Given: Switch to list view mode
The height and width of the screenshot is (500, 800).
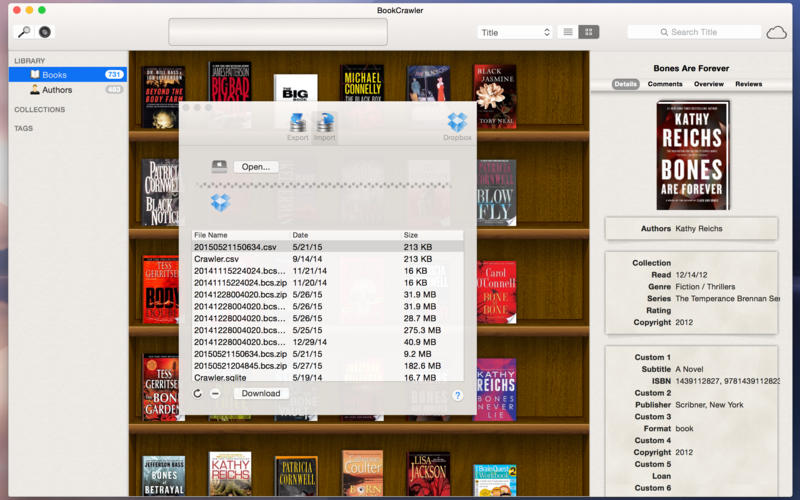Looking at the screenshot, I should (568, 32).
